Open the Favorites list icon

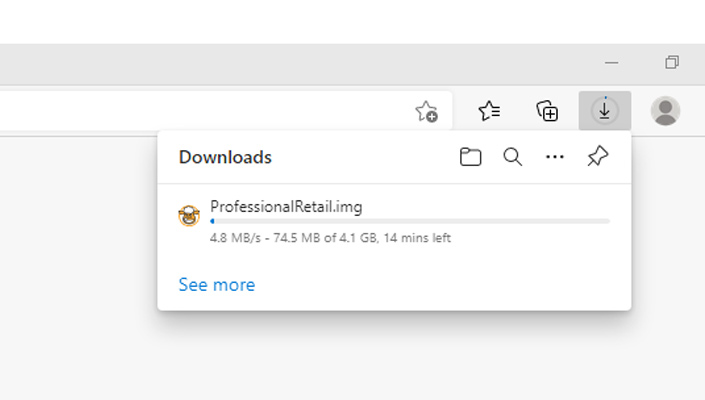(489, 111)
